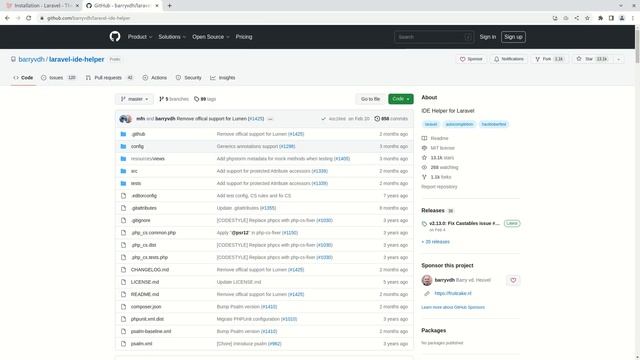Open the .editorconfig file
640x360 pixels.
coord(144,196)
